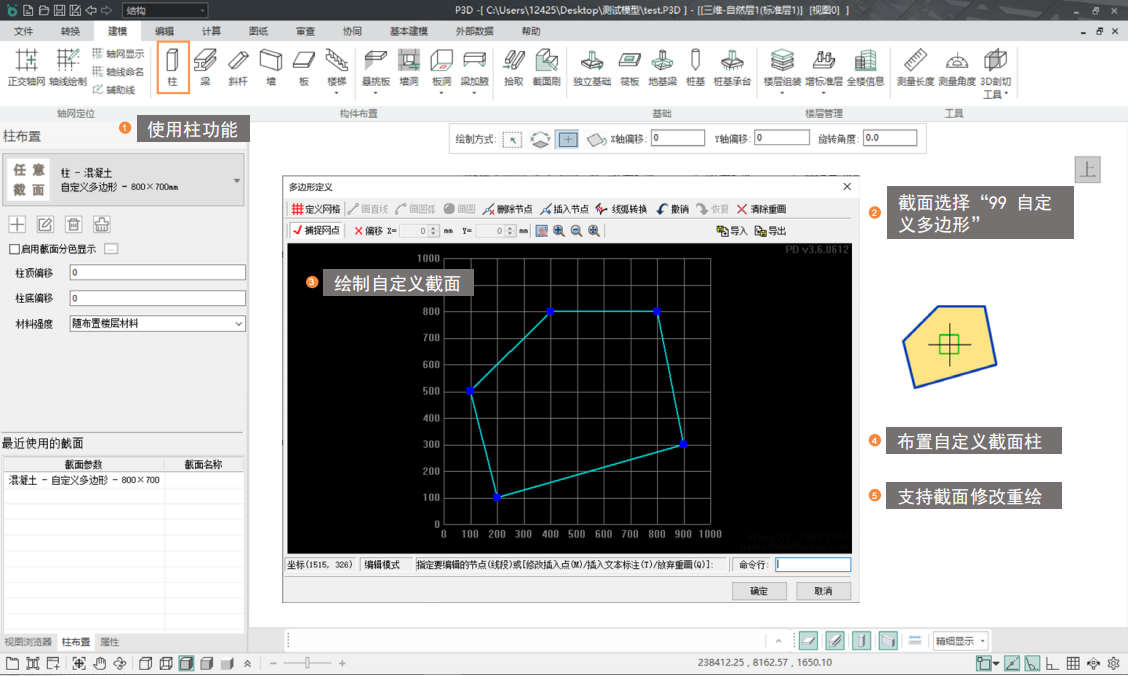This screenshot has width=1128, height=676.
Task: Click the zoom slider in status bar
Action: [308, 663]
